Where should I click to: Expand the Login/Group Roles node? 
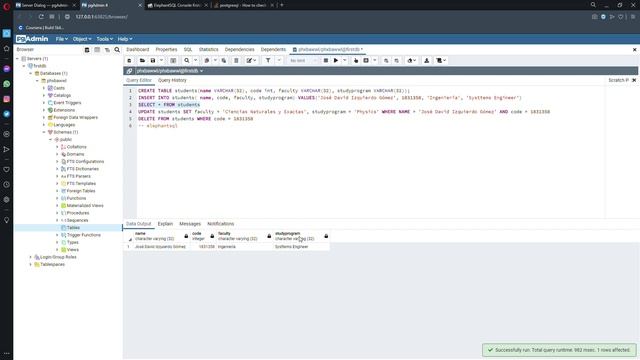click(31, 257)
